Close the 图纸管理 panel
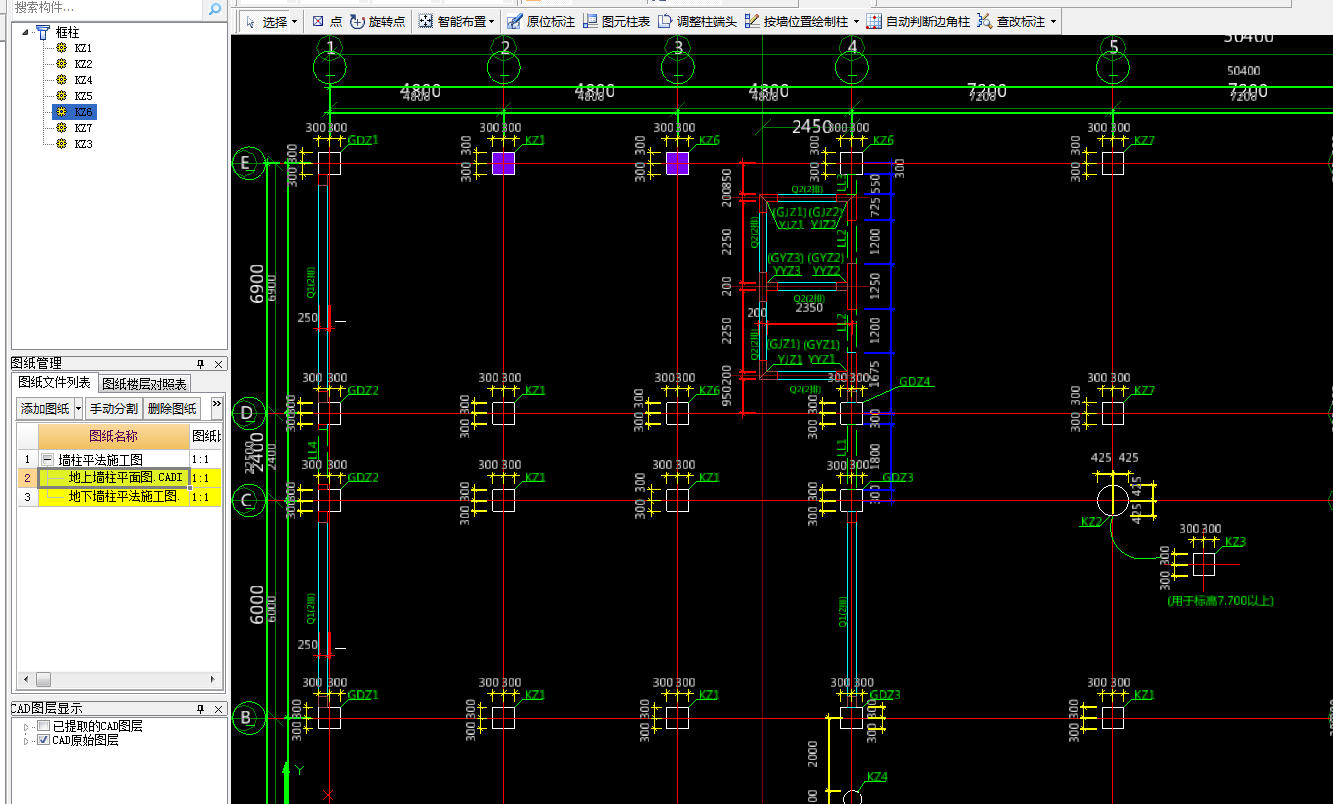This screenshot has height=804, width=1333. (219, 364)
